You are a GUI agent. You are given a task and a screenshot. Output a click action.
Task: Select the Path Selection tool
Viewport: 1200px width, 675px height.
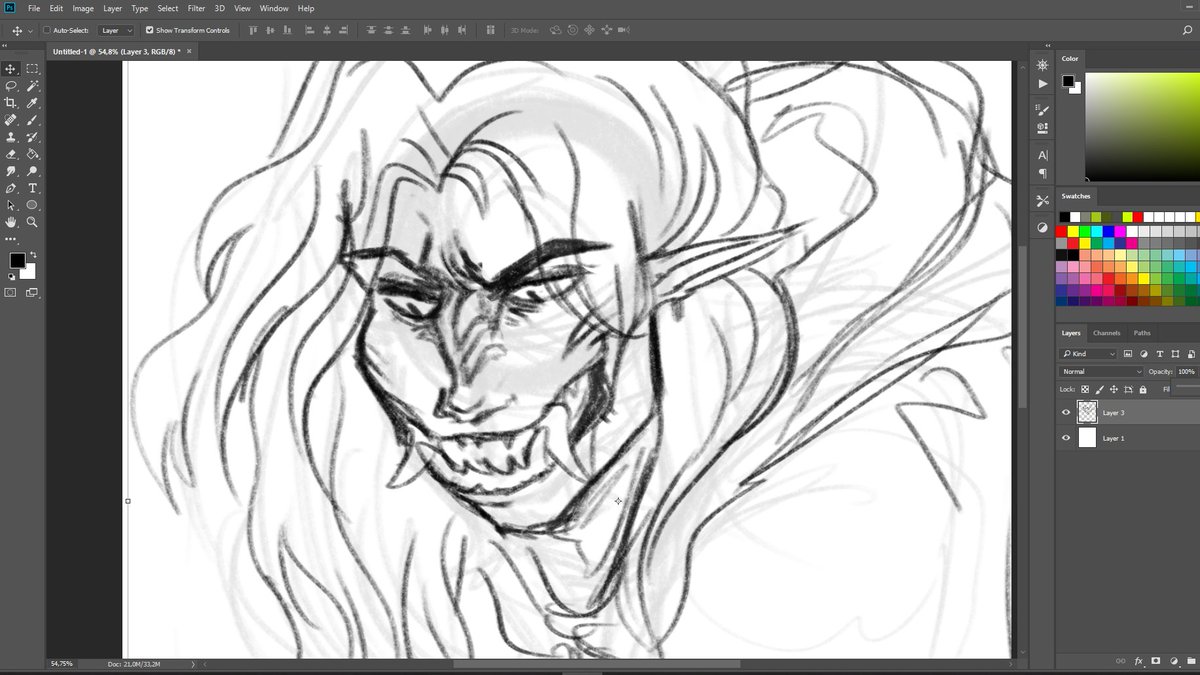[11, 205]
